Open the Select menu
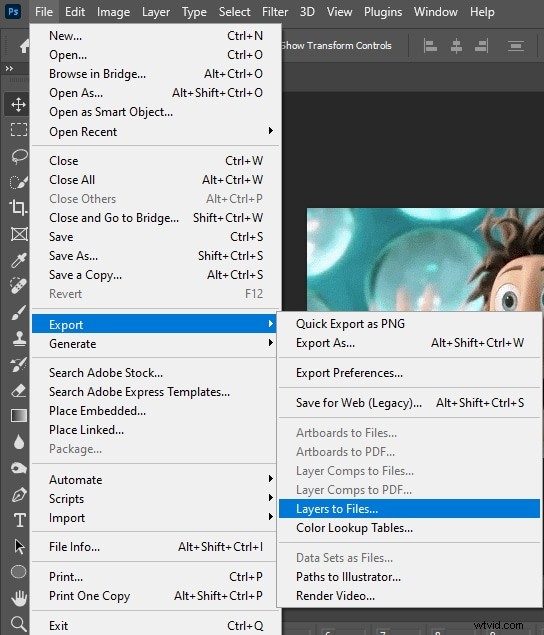The width and height of the screenshot is (544, 635). pos(235,12)
